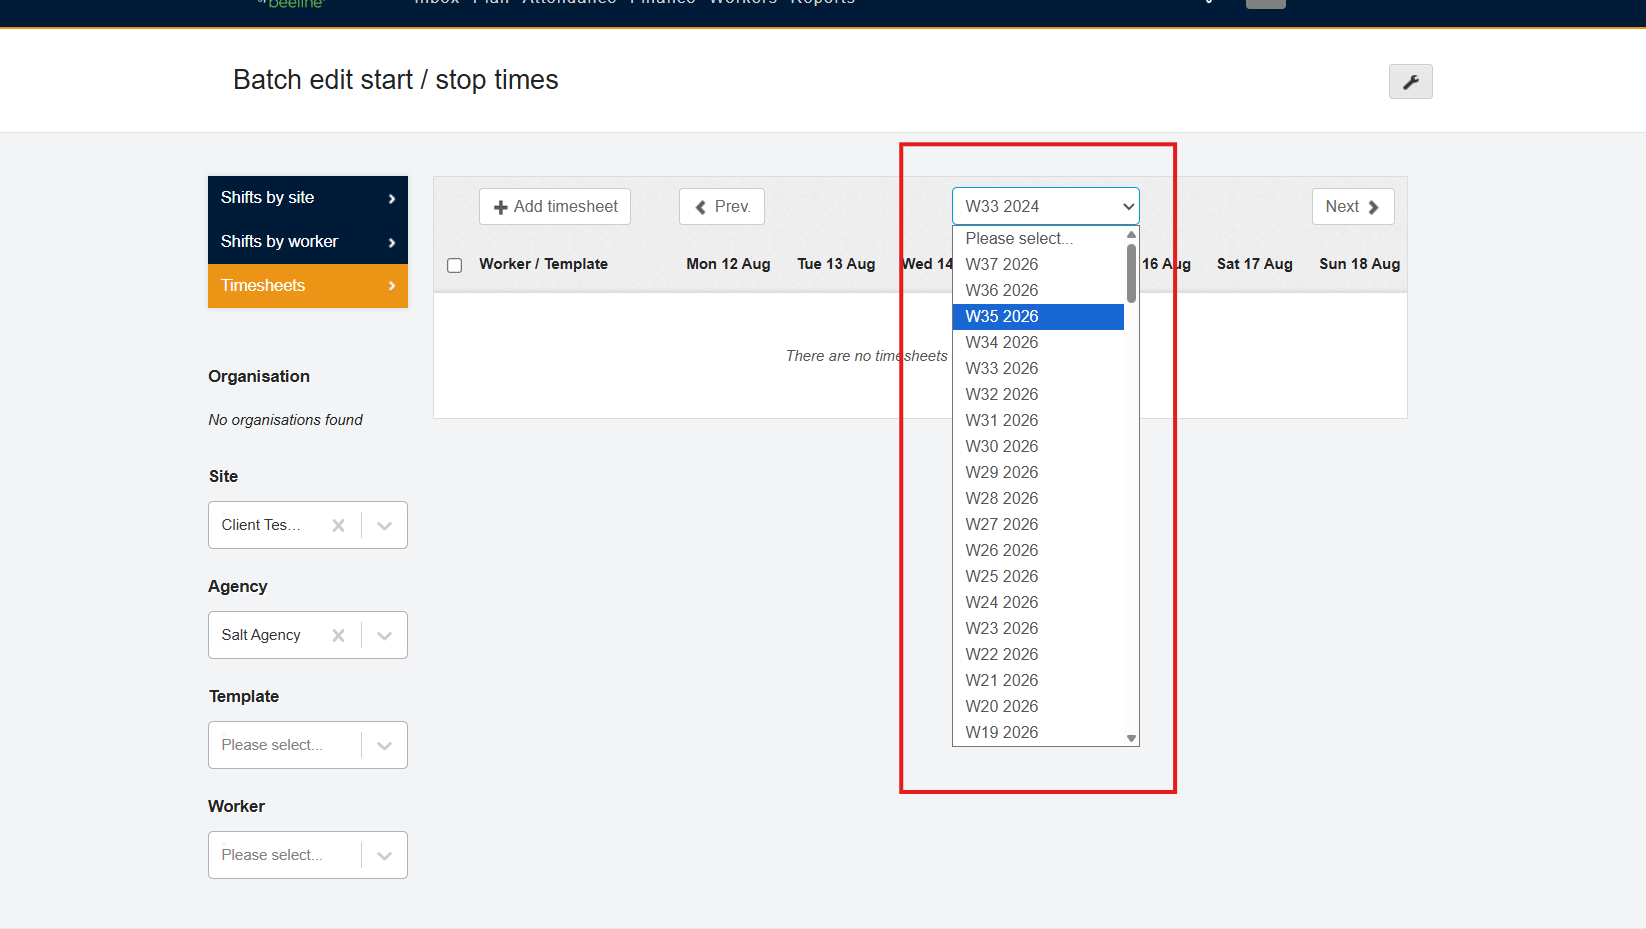1646x929 pixels.
Task: Open the Template select dropdown
Action: (x=308, y=745)
